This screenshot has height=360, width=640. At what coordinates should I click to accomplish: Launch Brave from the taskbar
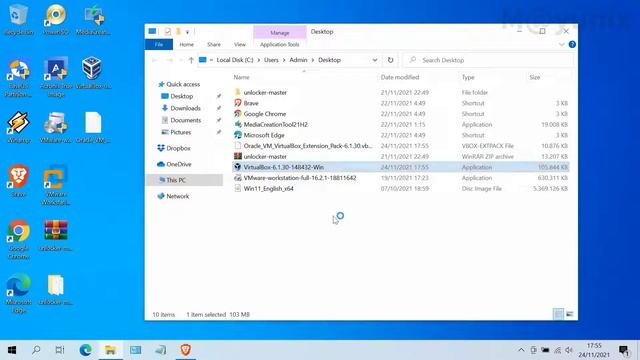(185, 350)
